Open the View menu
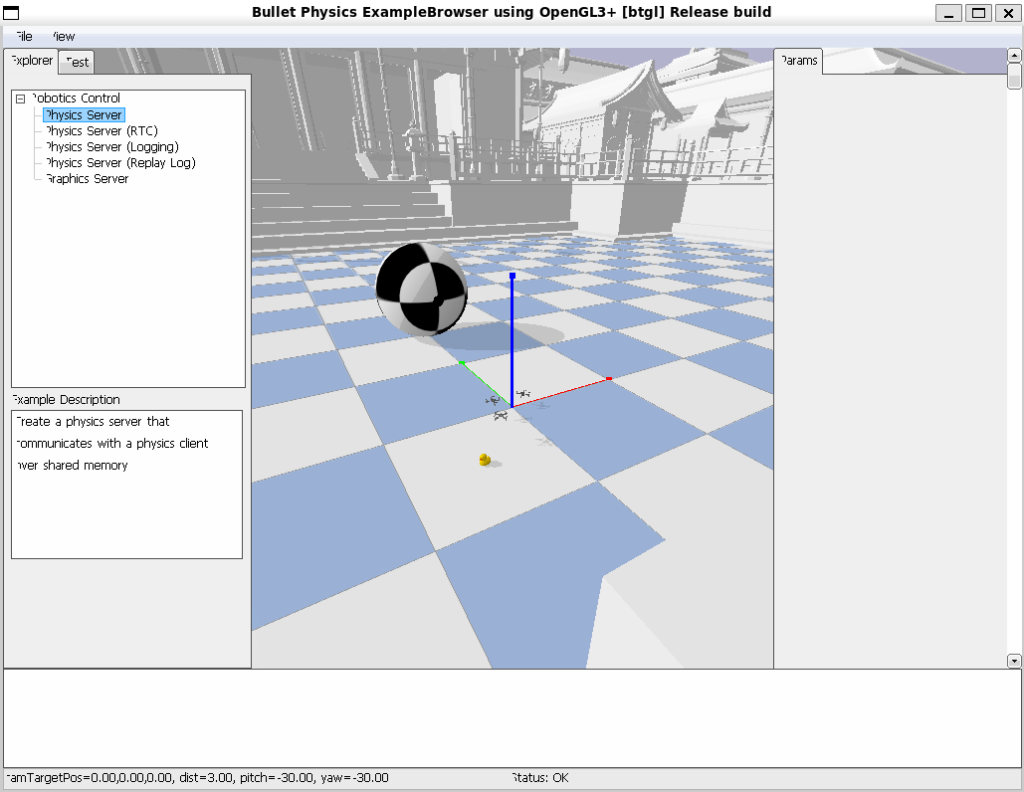Viewport: 1024px width, 792px height. [62, 36]
